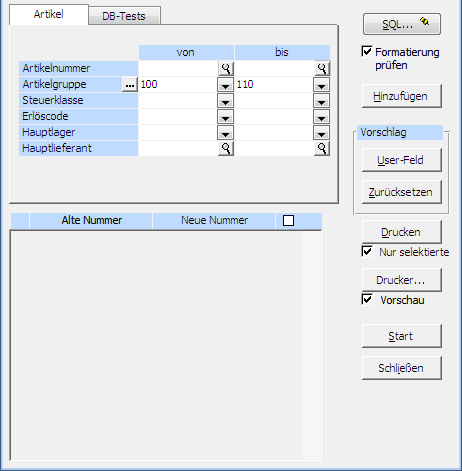The height and width of the screenshot is (471, 462).
Task: Open Hauptlager 'bis' dropdown arrow
Action: [x=321, y=133]
